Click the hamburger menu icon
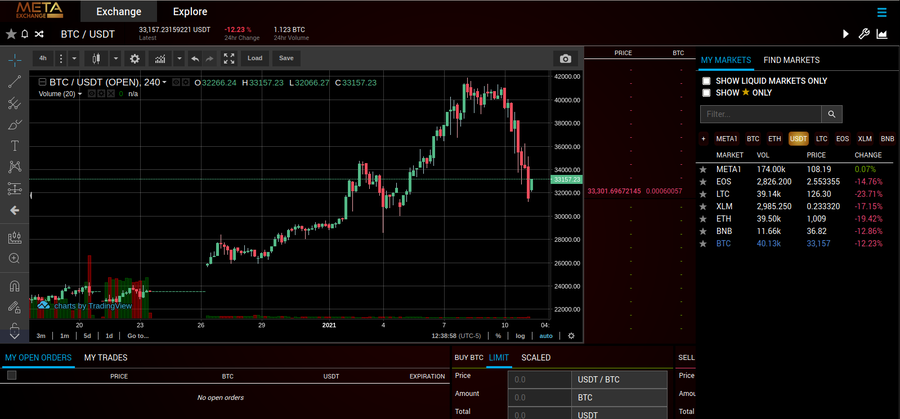 (881, 12)
